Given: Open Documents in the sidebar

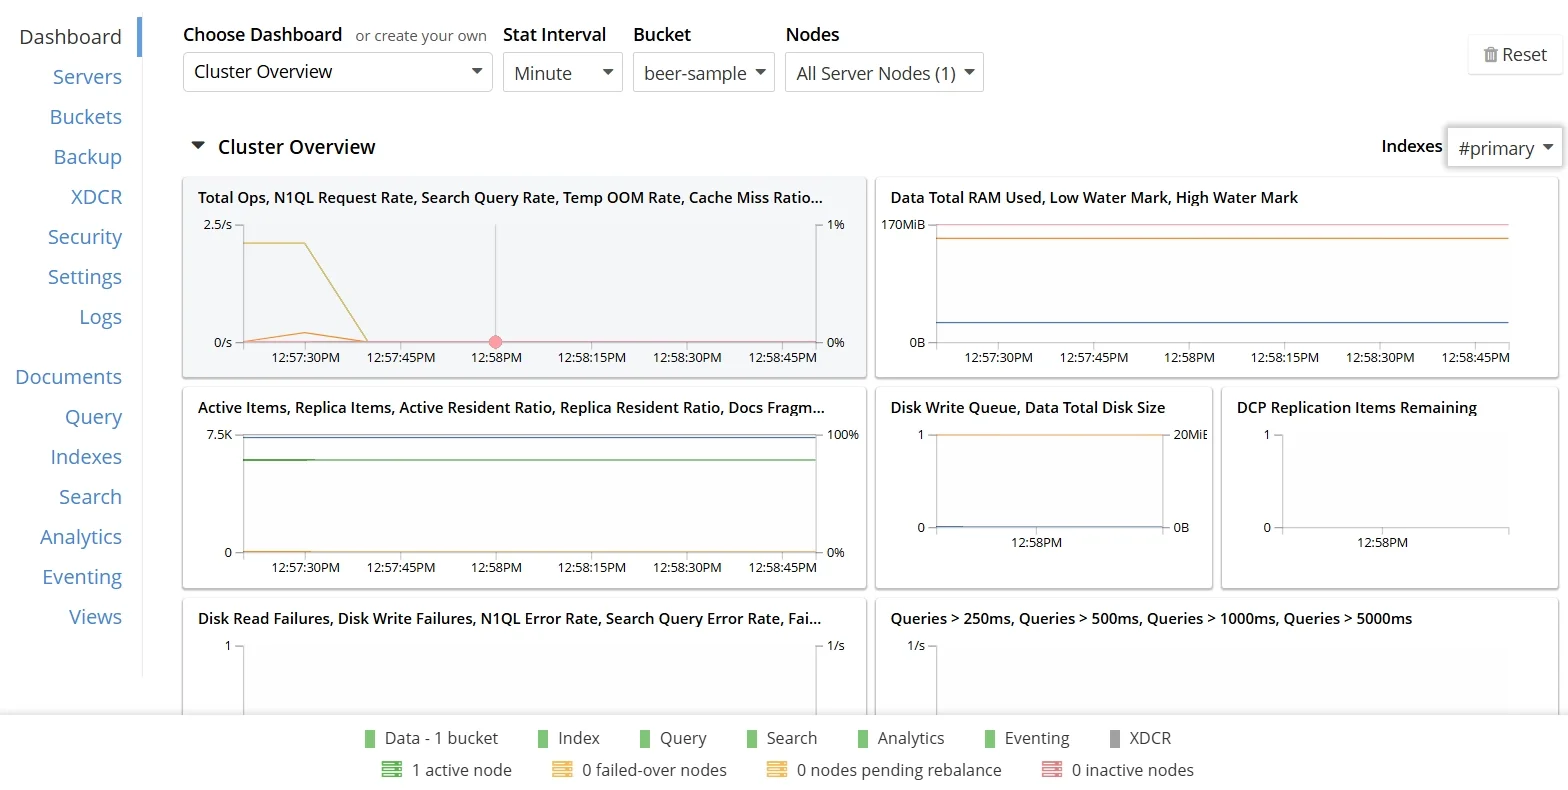Looking at the screenshot, I should pos(69,377).
